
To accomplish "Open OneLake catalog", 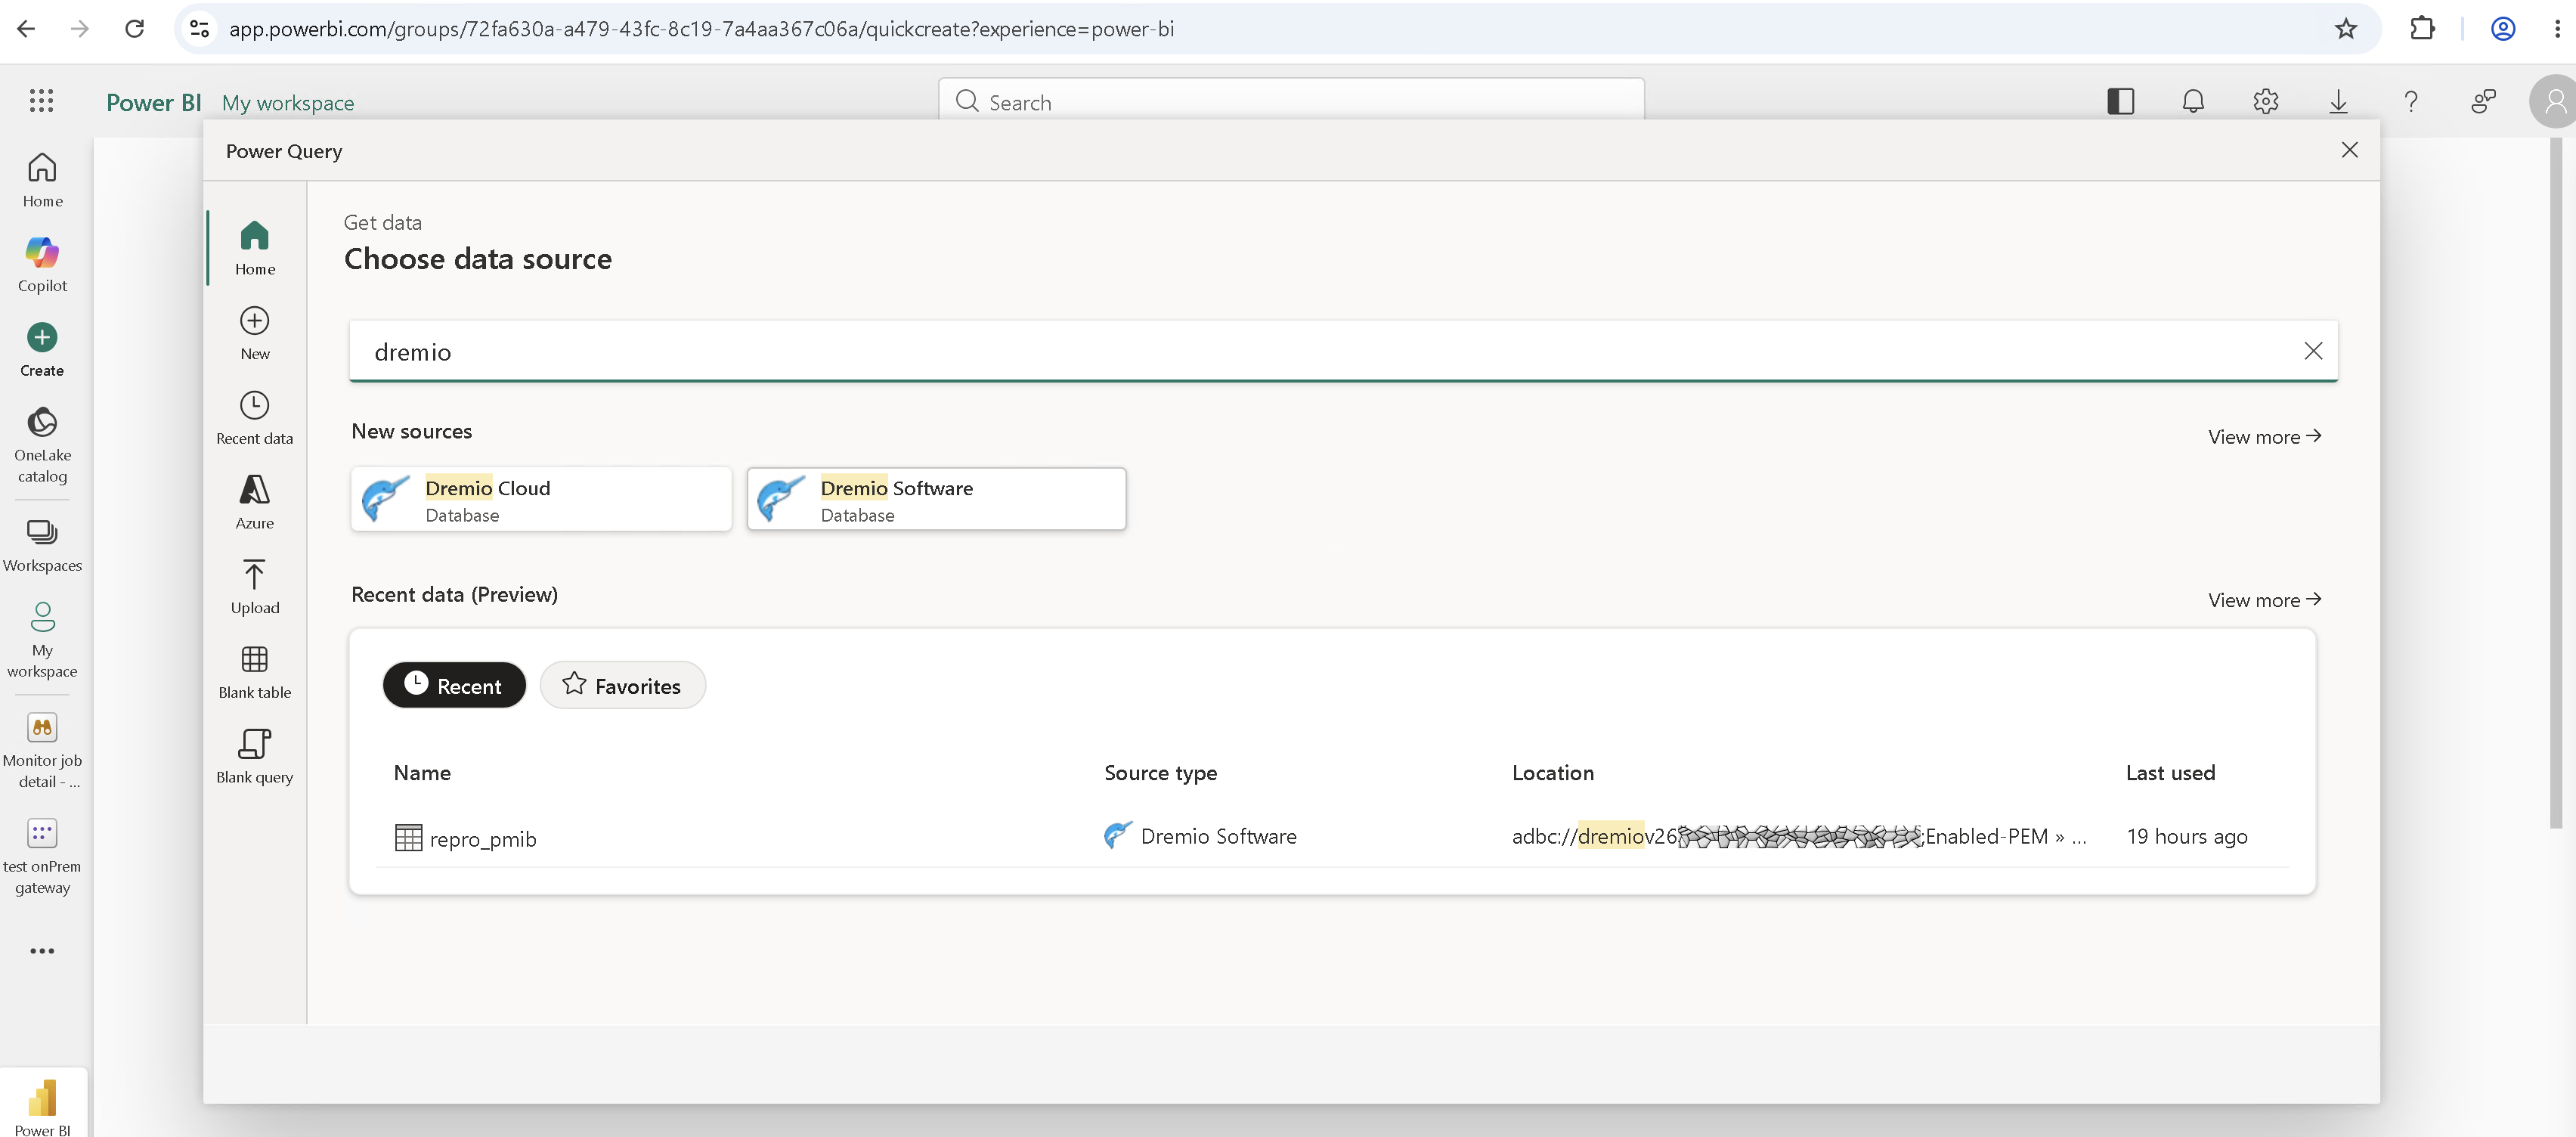I will pyautogui.click(x=42, y=446).
